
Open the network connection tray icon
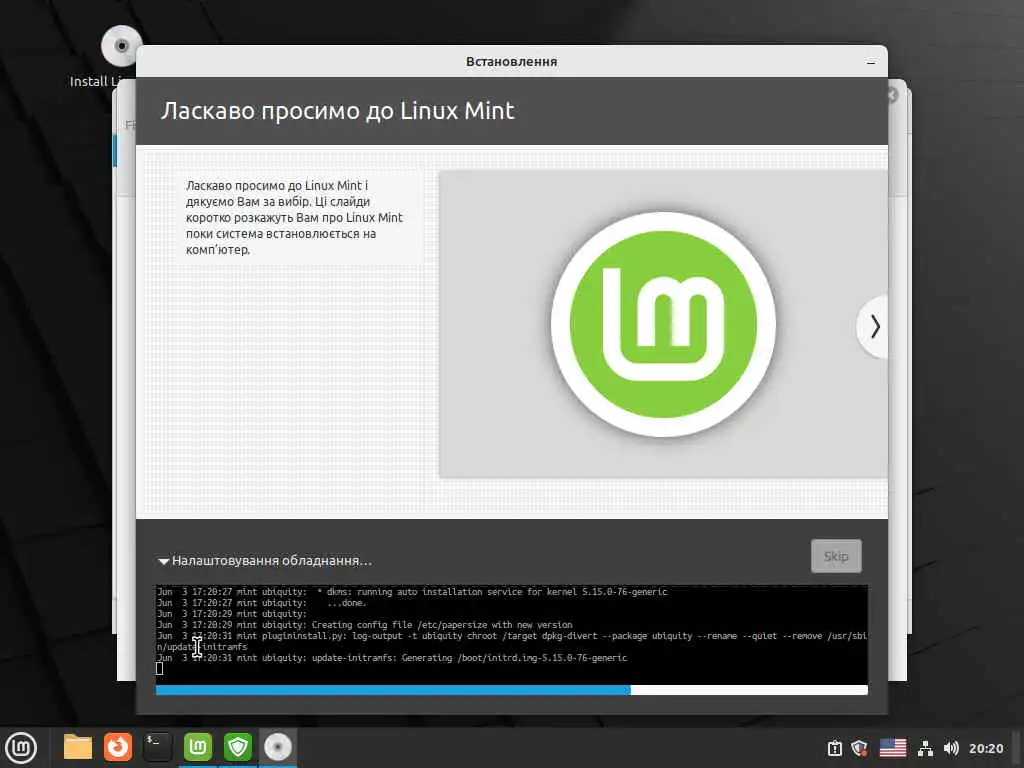(925, 748)
